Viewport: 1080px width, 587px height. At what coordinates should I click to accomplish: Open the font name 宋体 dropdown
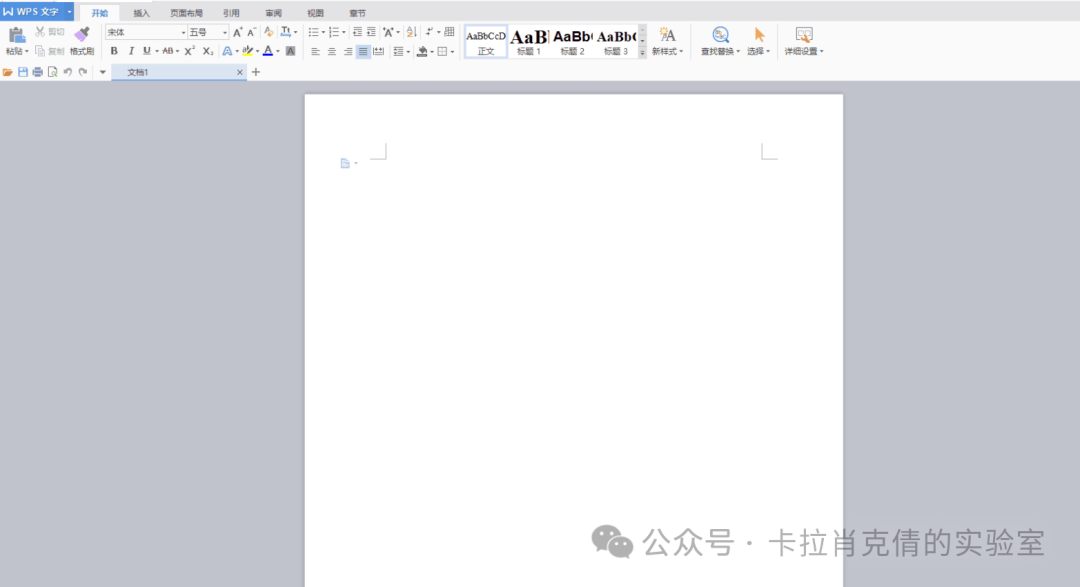click(183, 33)
